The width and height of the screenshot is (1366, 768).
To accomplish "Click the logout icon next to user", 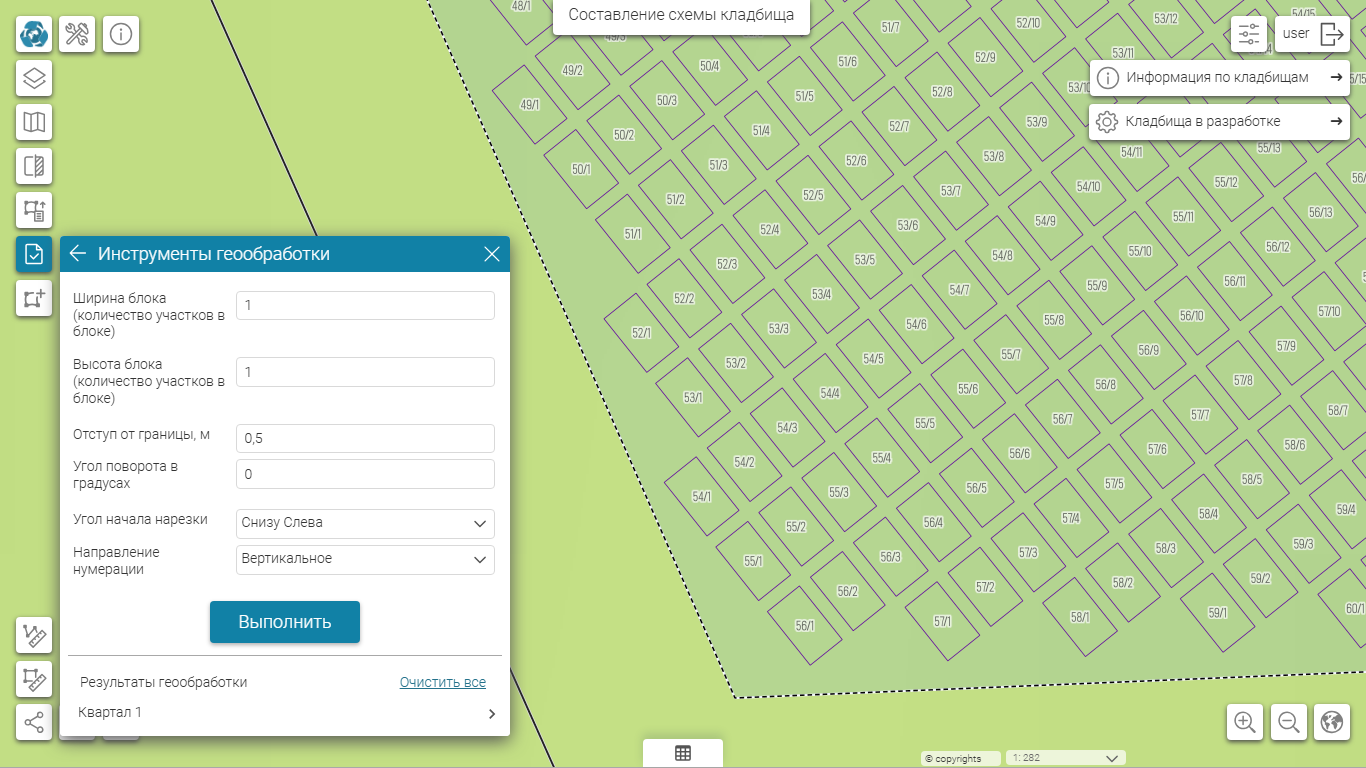I will pos(1332,34).
